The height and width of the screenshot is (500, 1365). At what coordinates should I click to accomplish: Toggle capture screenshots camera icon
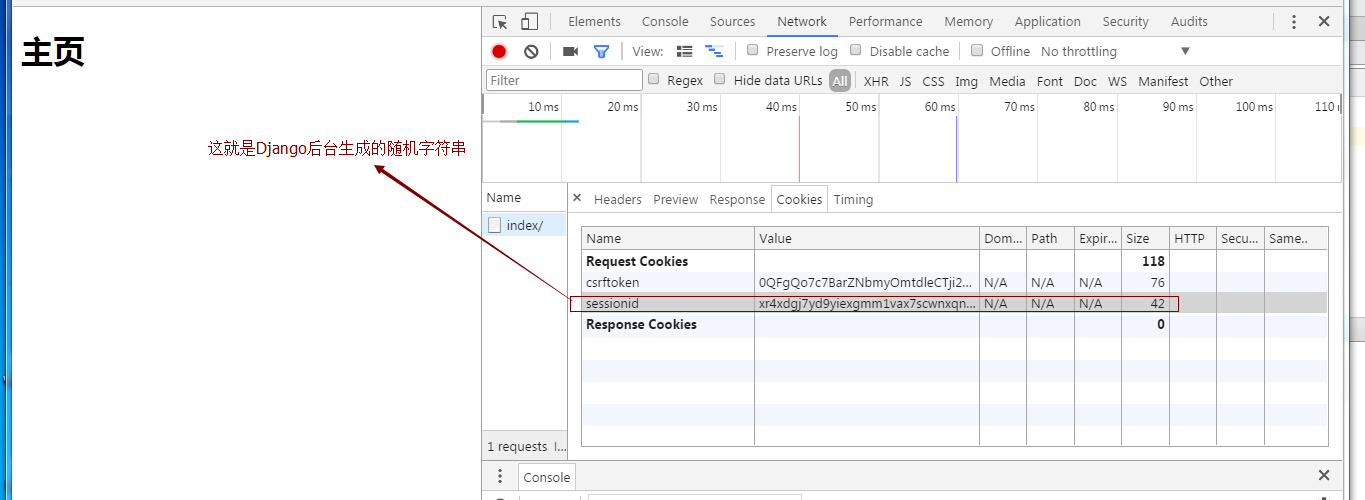pos(571,52)
